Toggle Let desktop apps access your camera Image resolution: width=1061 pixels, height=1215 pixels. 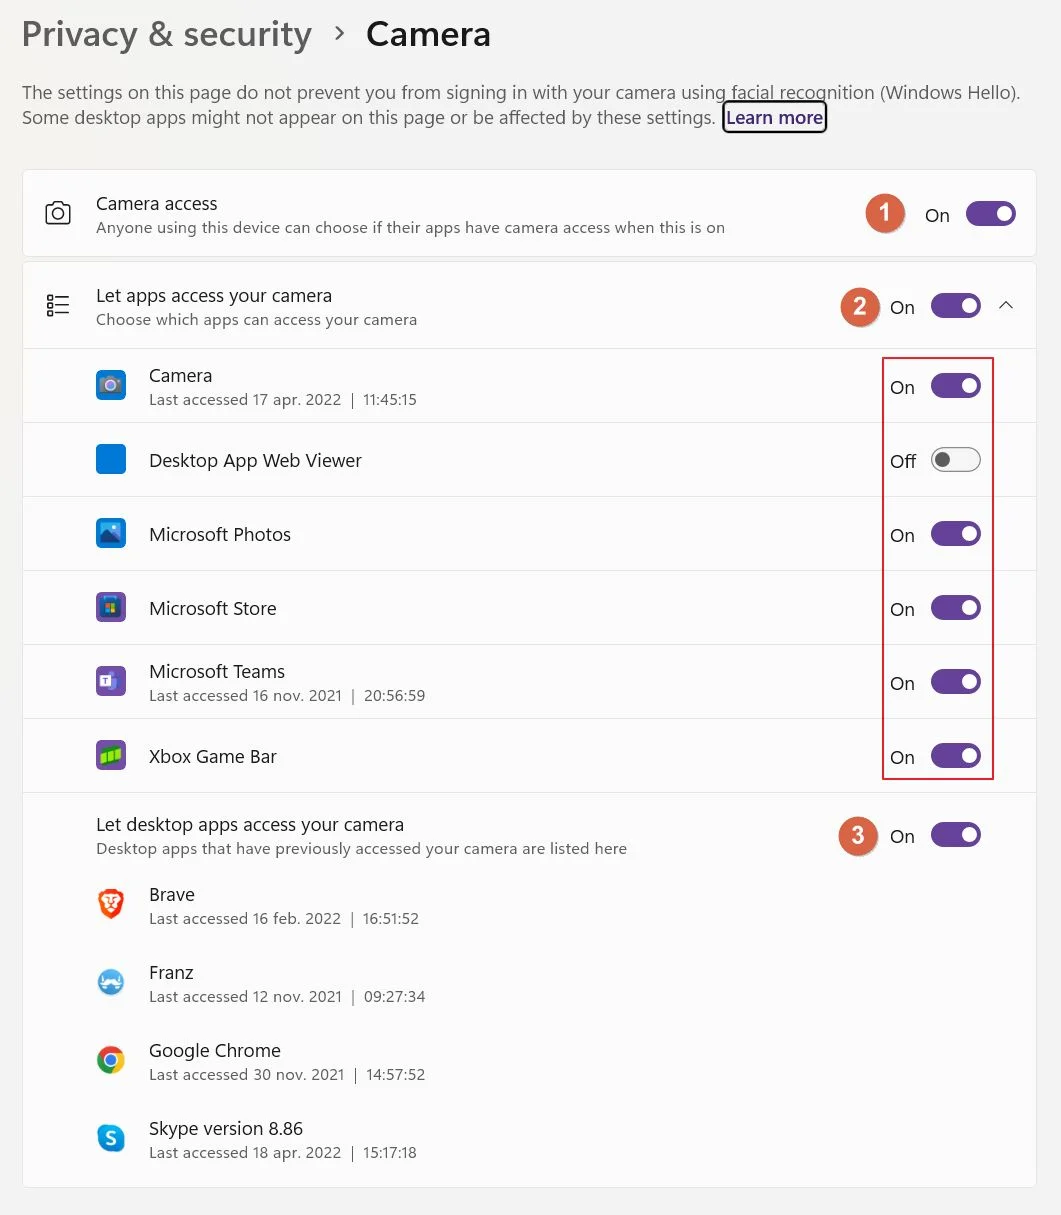956,835
